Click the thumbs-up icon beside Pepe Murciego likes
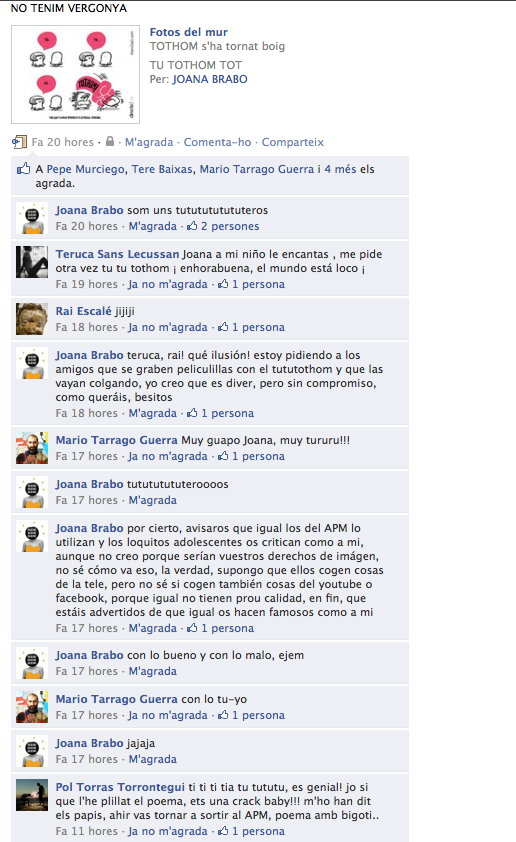 [x=23, y=169]
